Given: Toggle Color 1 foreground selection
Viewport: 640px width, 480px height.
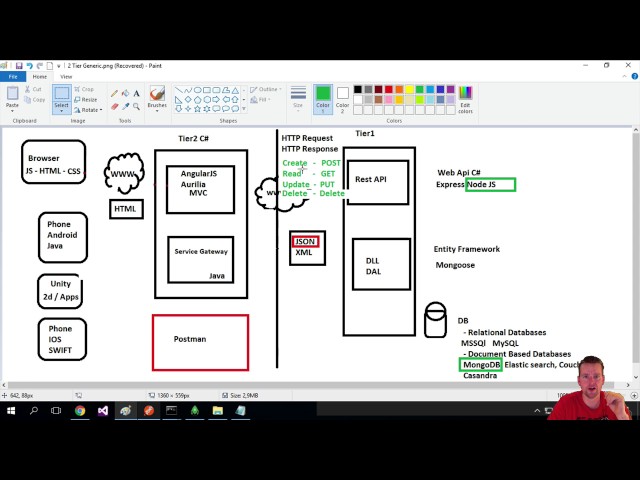Looking at the screenshot, I should click(x=323, y=98).
